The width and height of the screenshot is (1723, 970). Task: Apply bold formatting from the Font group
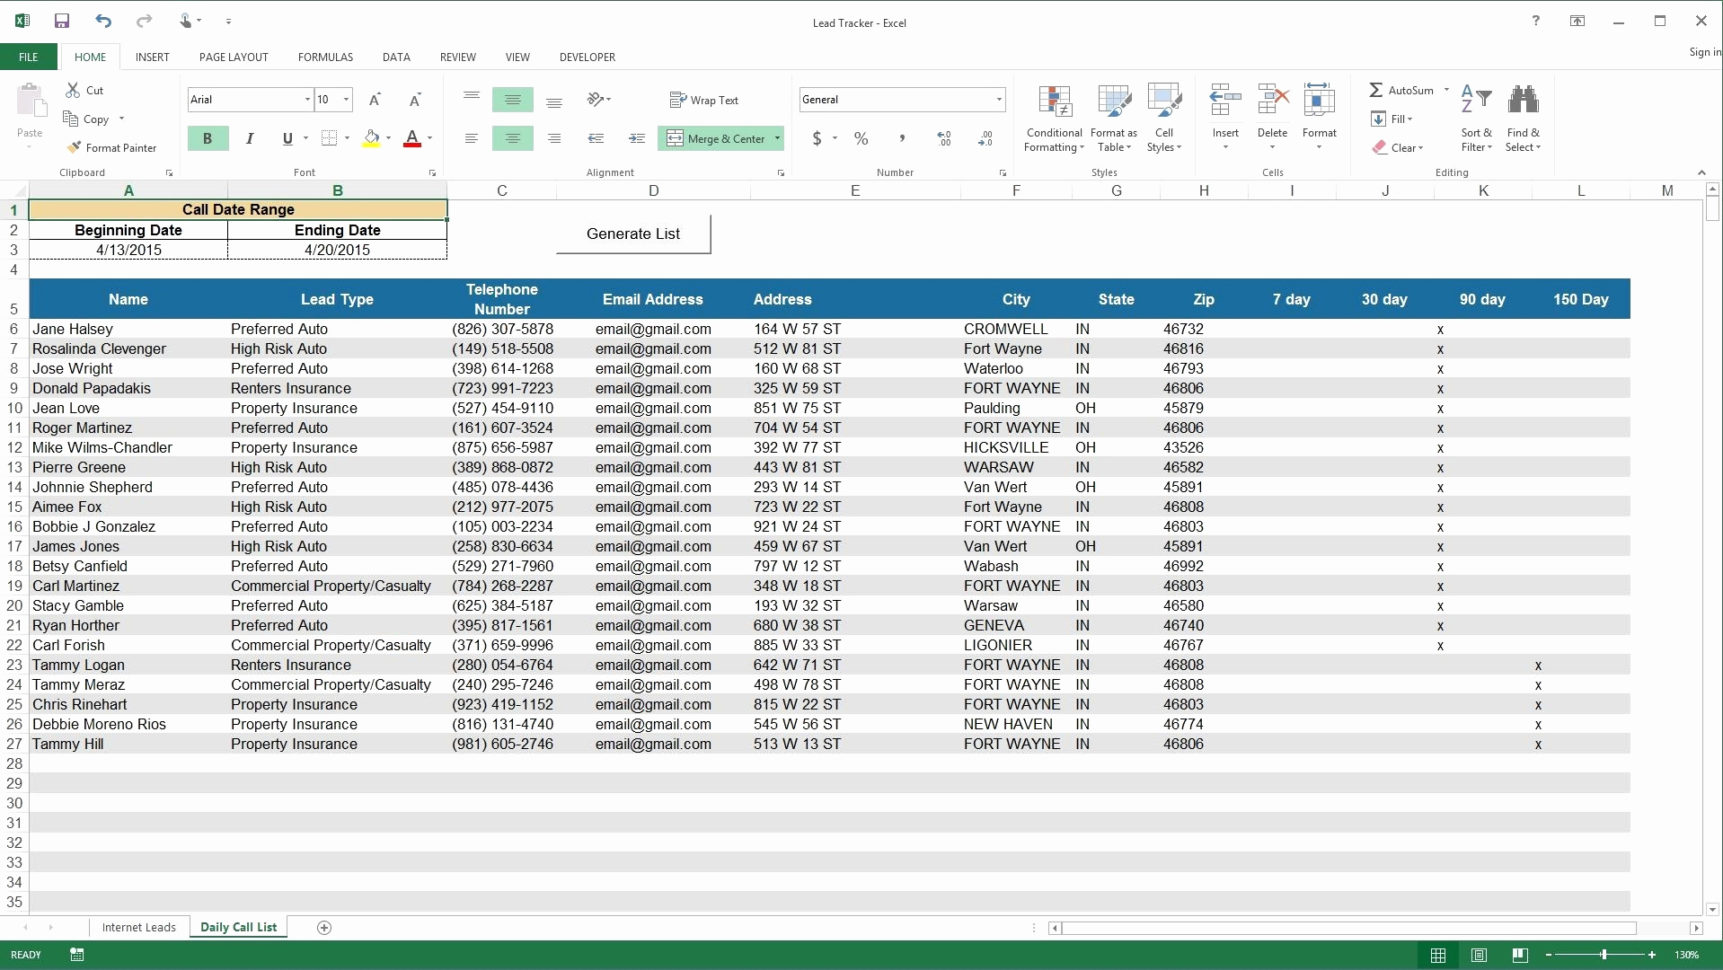pos(208,138)
